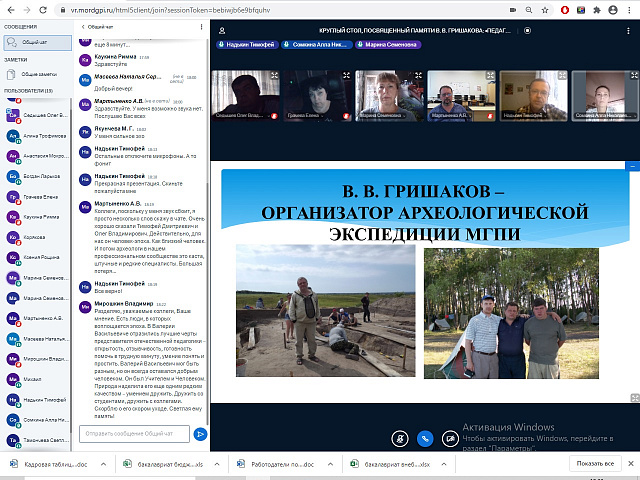The image size is (640, 480).
Task: Open downloaded Кадровая таблиц...doc file
Action: click(49, 464)
